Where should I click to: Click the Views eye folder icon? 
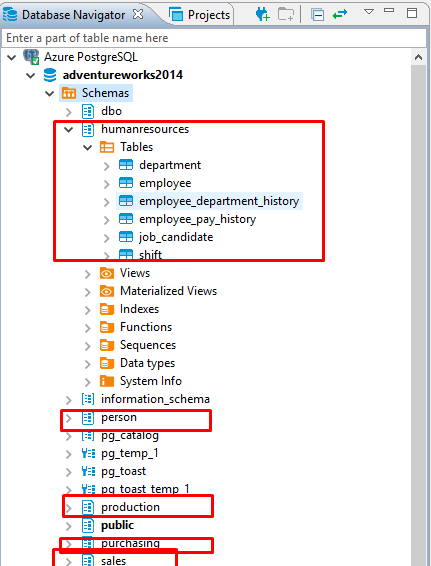click(106, 273)
